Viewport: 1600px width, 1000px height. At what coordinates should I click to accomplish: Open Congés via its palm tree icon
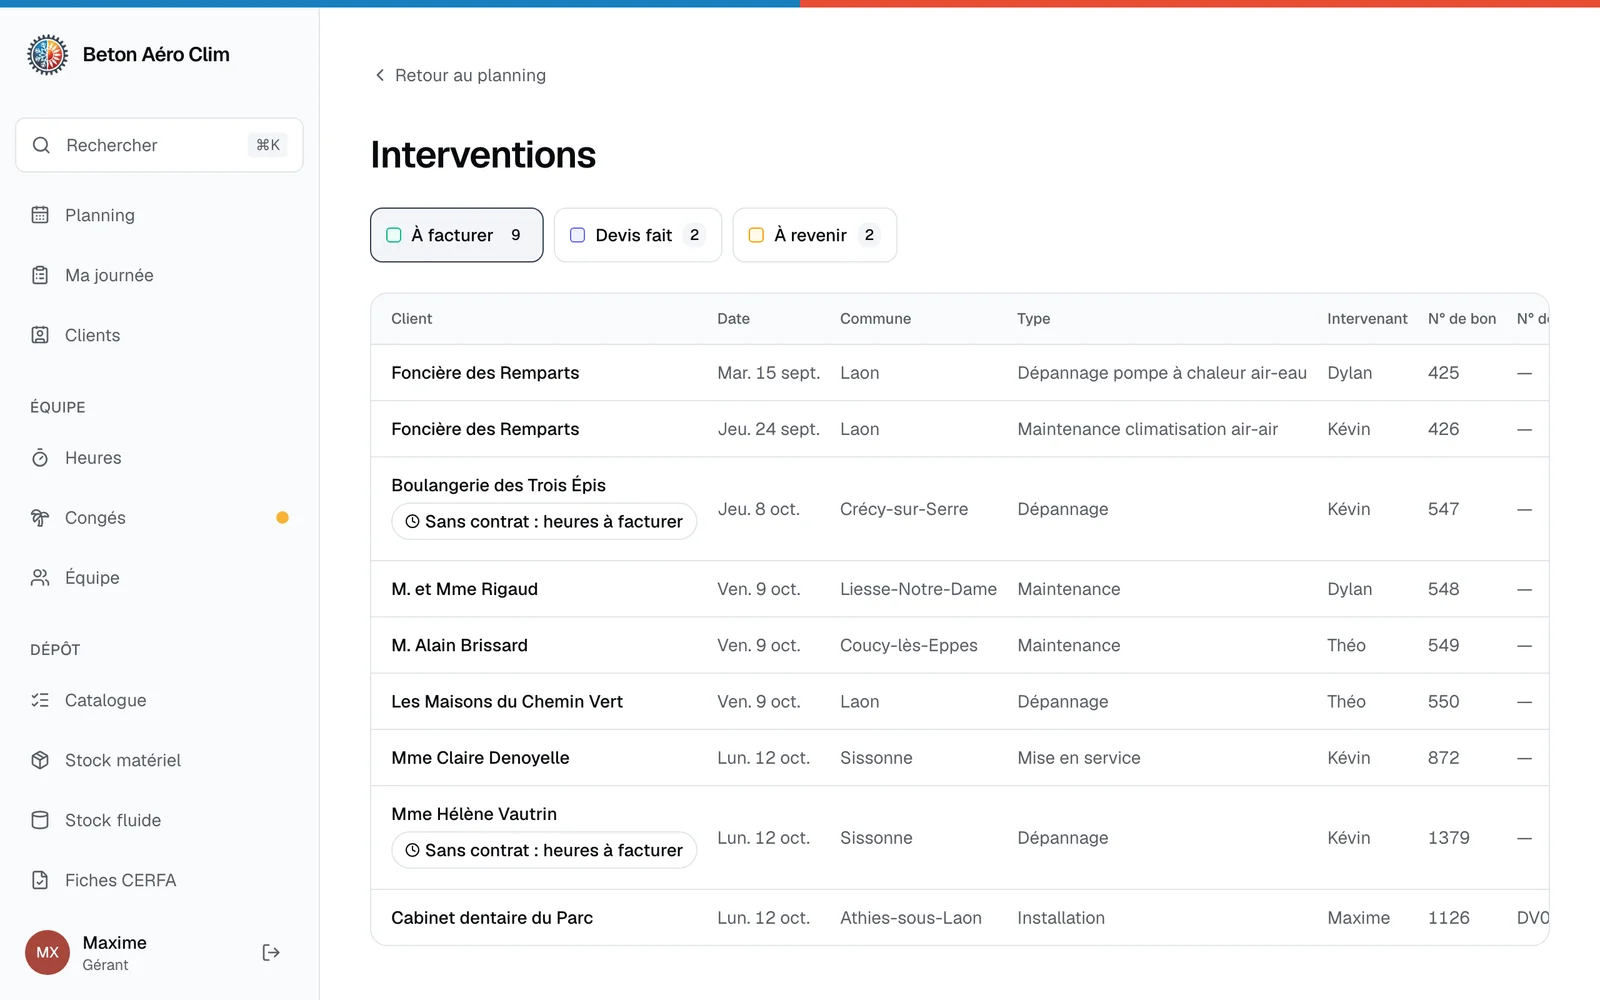tap(40, 518)
